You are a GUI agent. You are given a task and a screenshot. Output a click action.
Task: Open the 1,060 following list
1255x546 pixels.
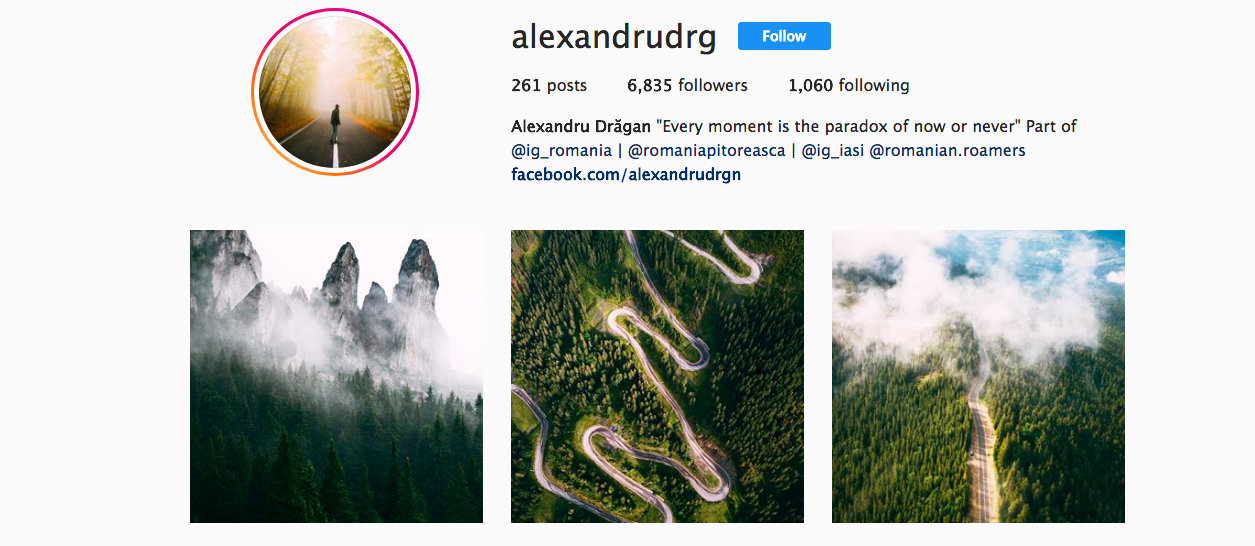point(849,85)
